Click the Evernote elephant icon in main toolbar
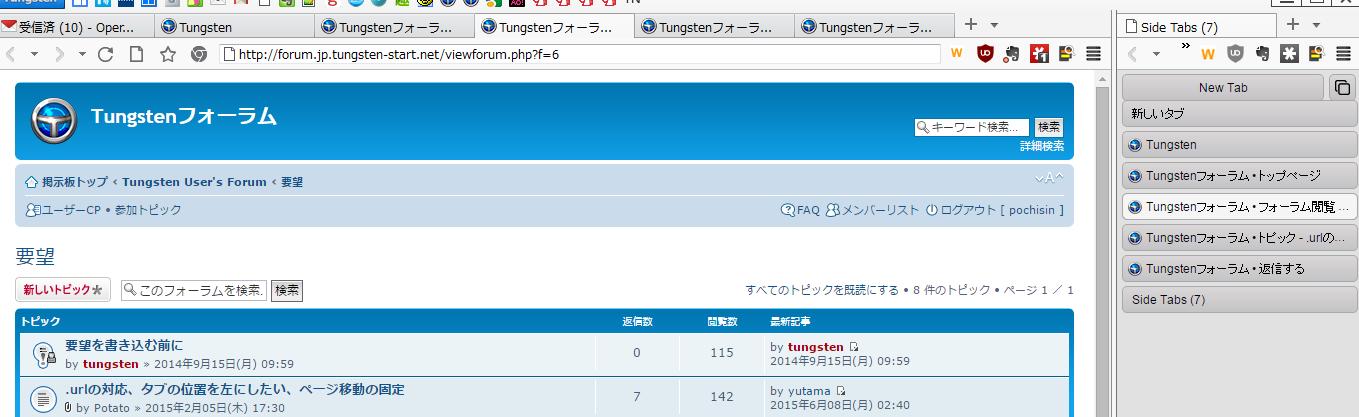Image resolution: width=1359 pixels, height=417 pixels. click(1012, 53)
